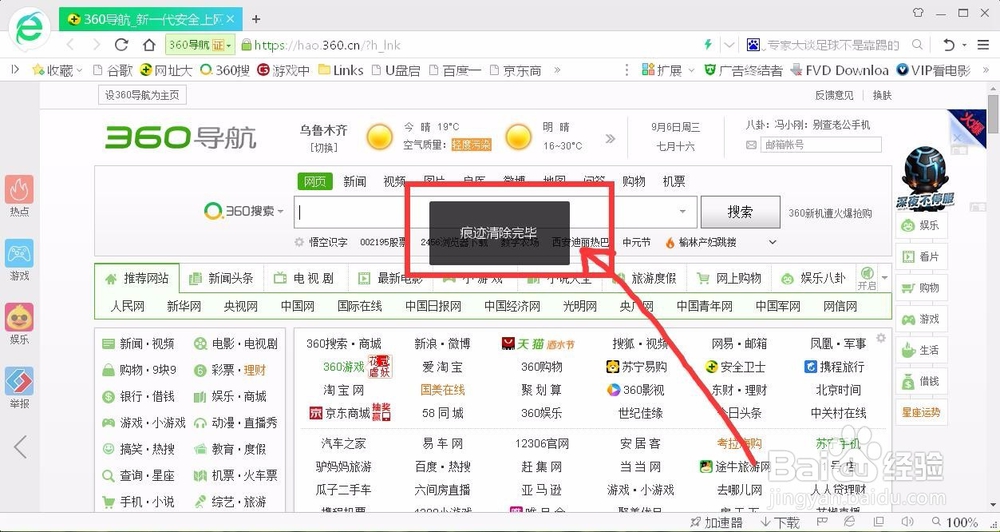Select the 网页 search tab

click(x=315, y=182)
